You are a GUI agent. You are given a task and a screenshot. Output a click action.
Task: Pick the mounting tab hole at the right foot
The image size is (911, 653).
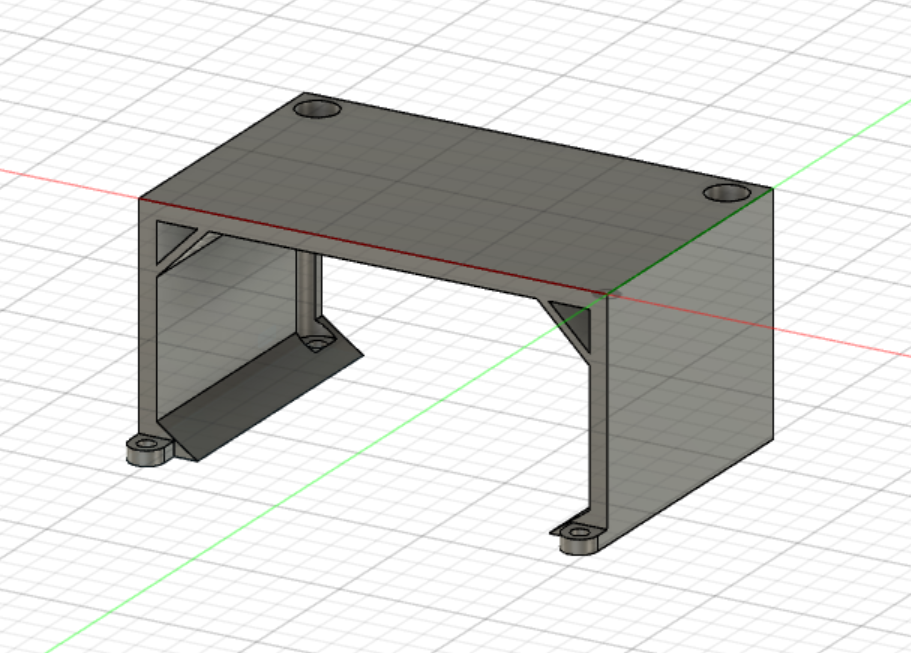(x=579, y=532)
